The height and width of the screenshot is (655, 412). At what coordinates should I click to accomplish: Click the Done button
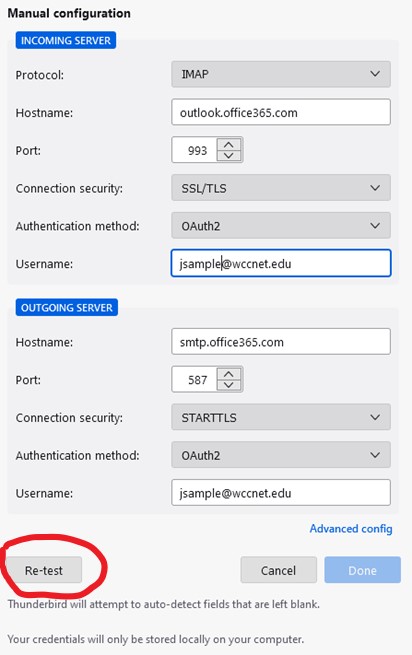tap(363, 570)
